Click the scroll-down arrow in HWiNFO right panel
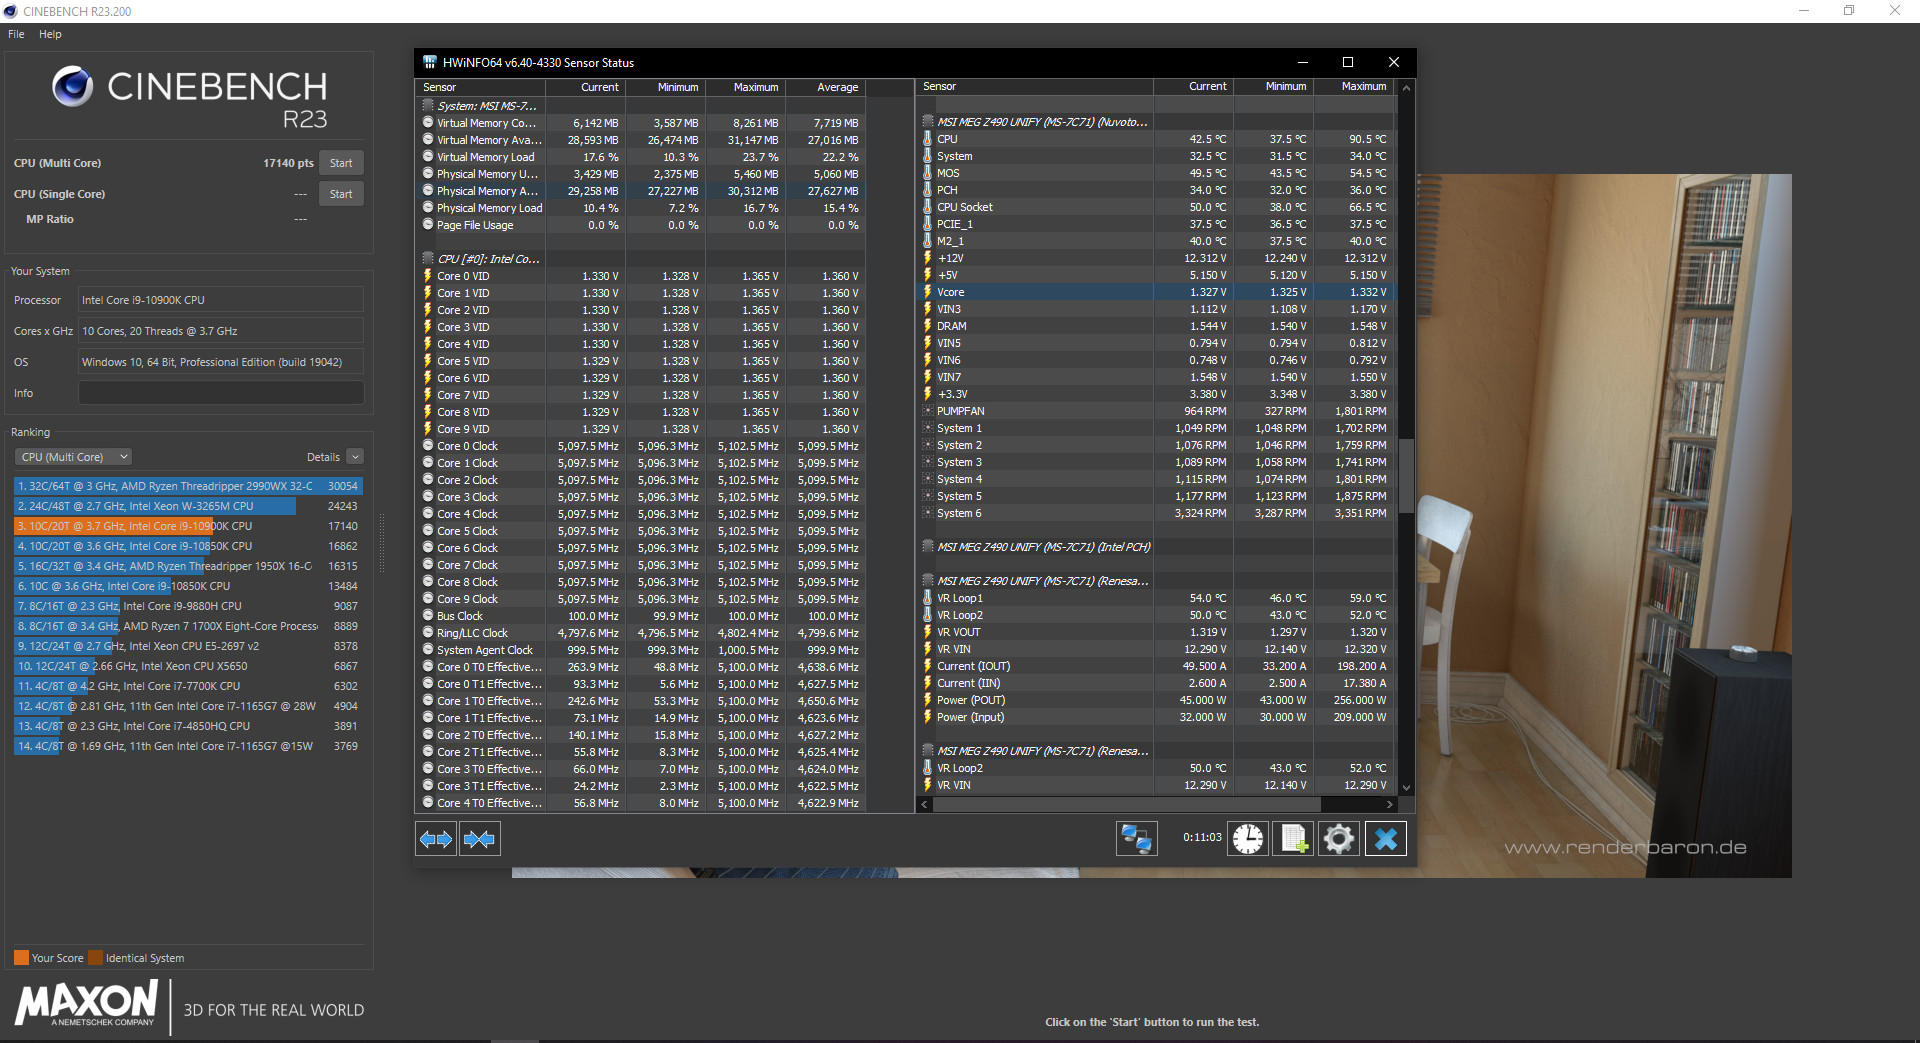Image resolution: width=1920 pixels, height=1043 pixels. (x=1406, y=788)
